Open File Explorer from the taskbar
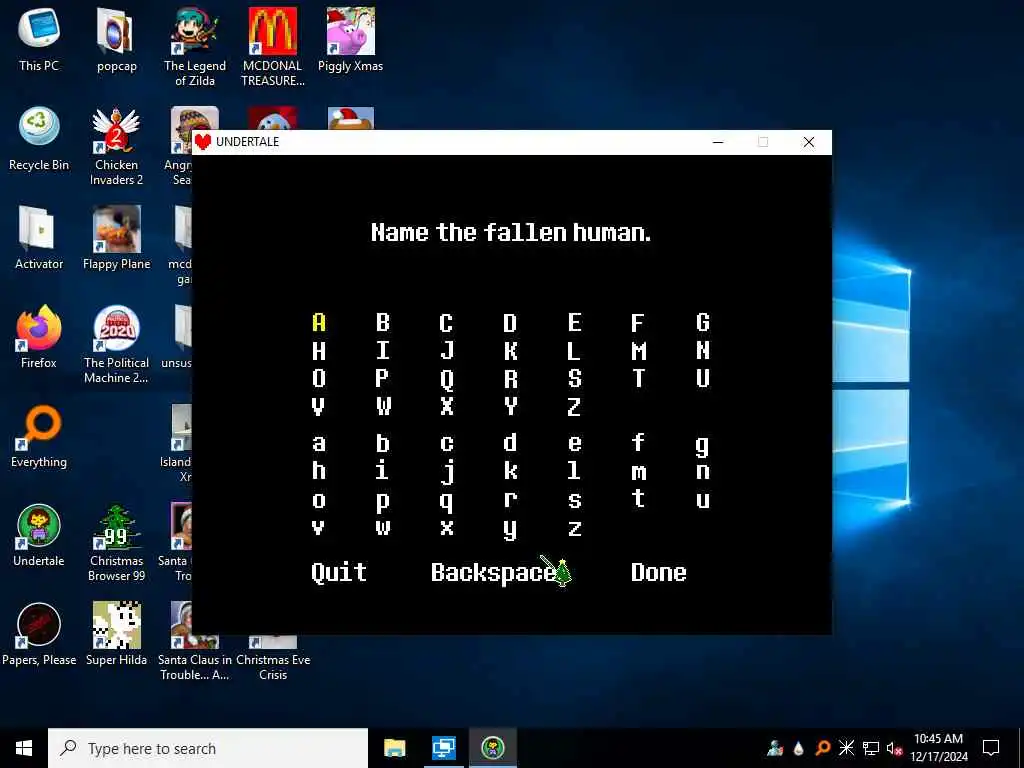The image size is (1024, 768). coord(394,748)
